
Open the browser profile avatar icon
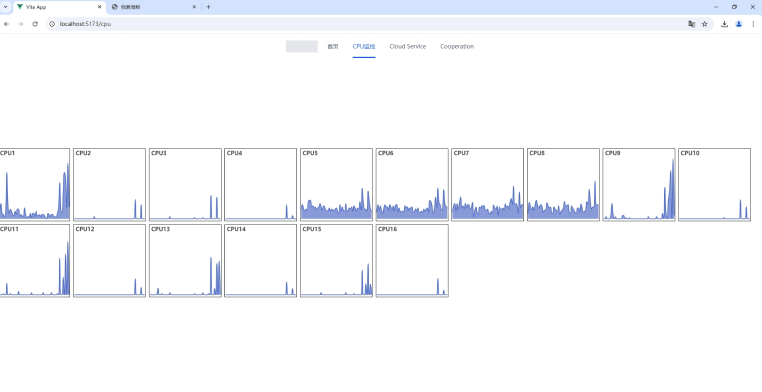[739, 24]
